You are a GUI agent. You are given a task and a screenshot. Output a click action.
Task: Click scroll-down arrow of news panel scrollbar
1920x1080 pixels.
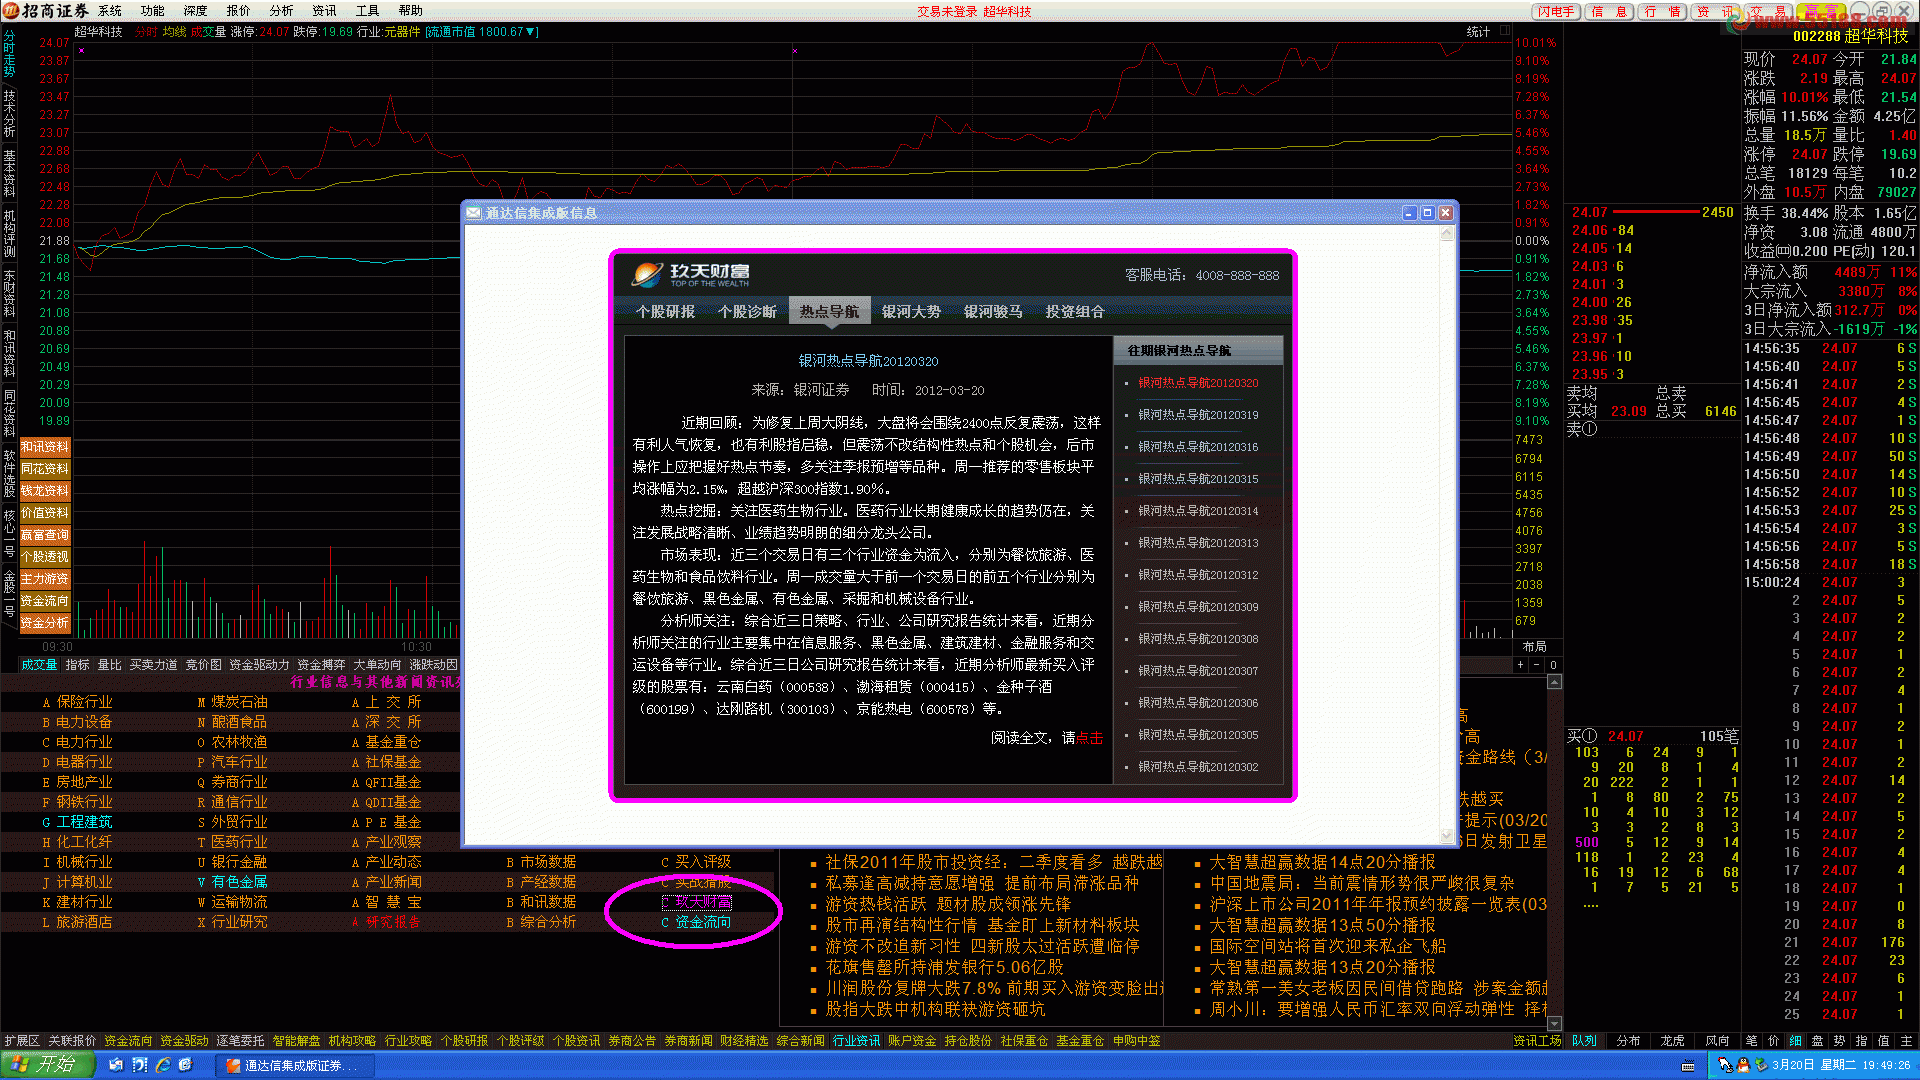[1554, 1024]
